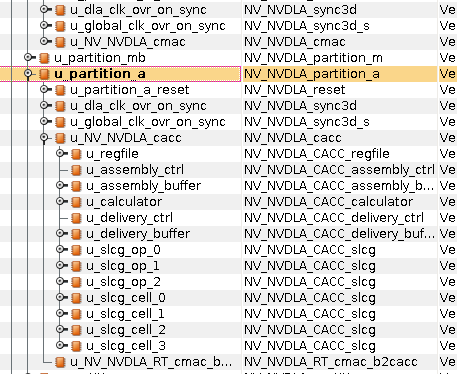Screen dimensions: 457x374
Task: Expand the u_delivery_buffer node
Action: 60,233
